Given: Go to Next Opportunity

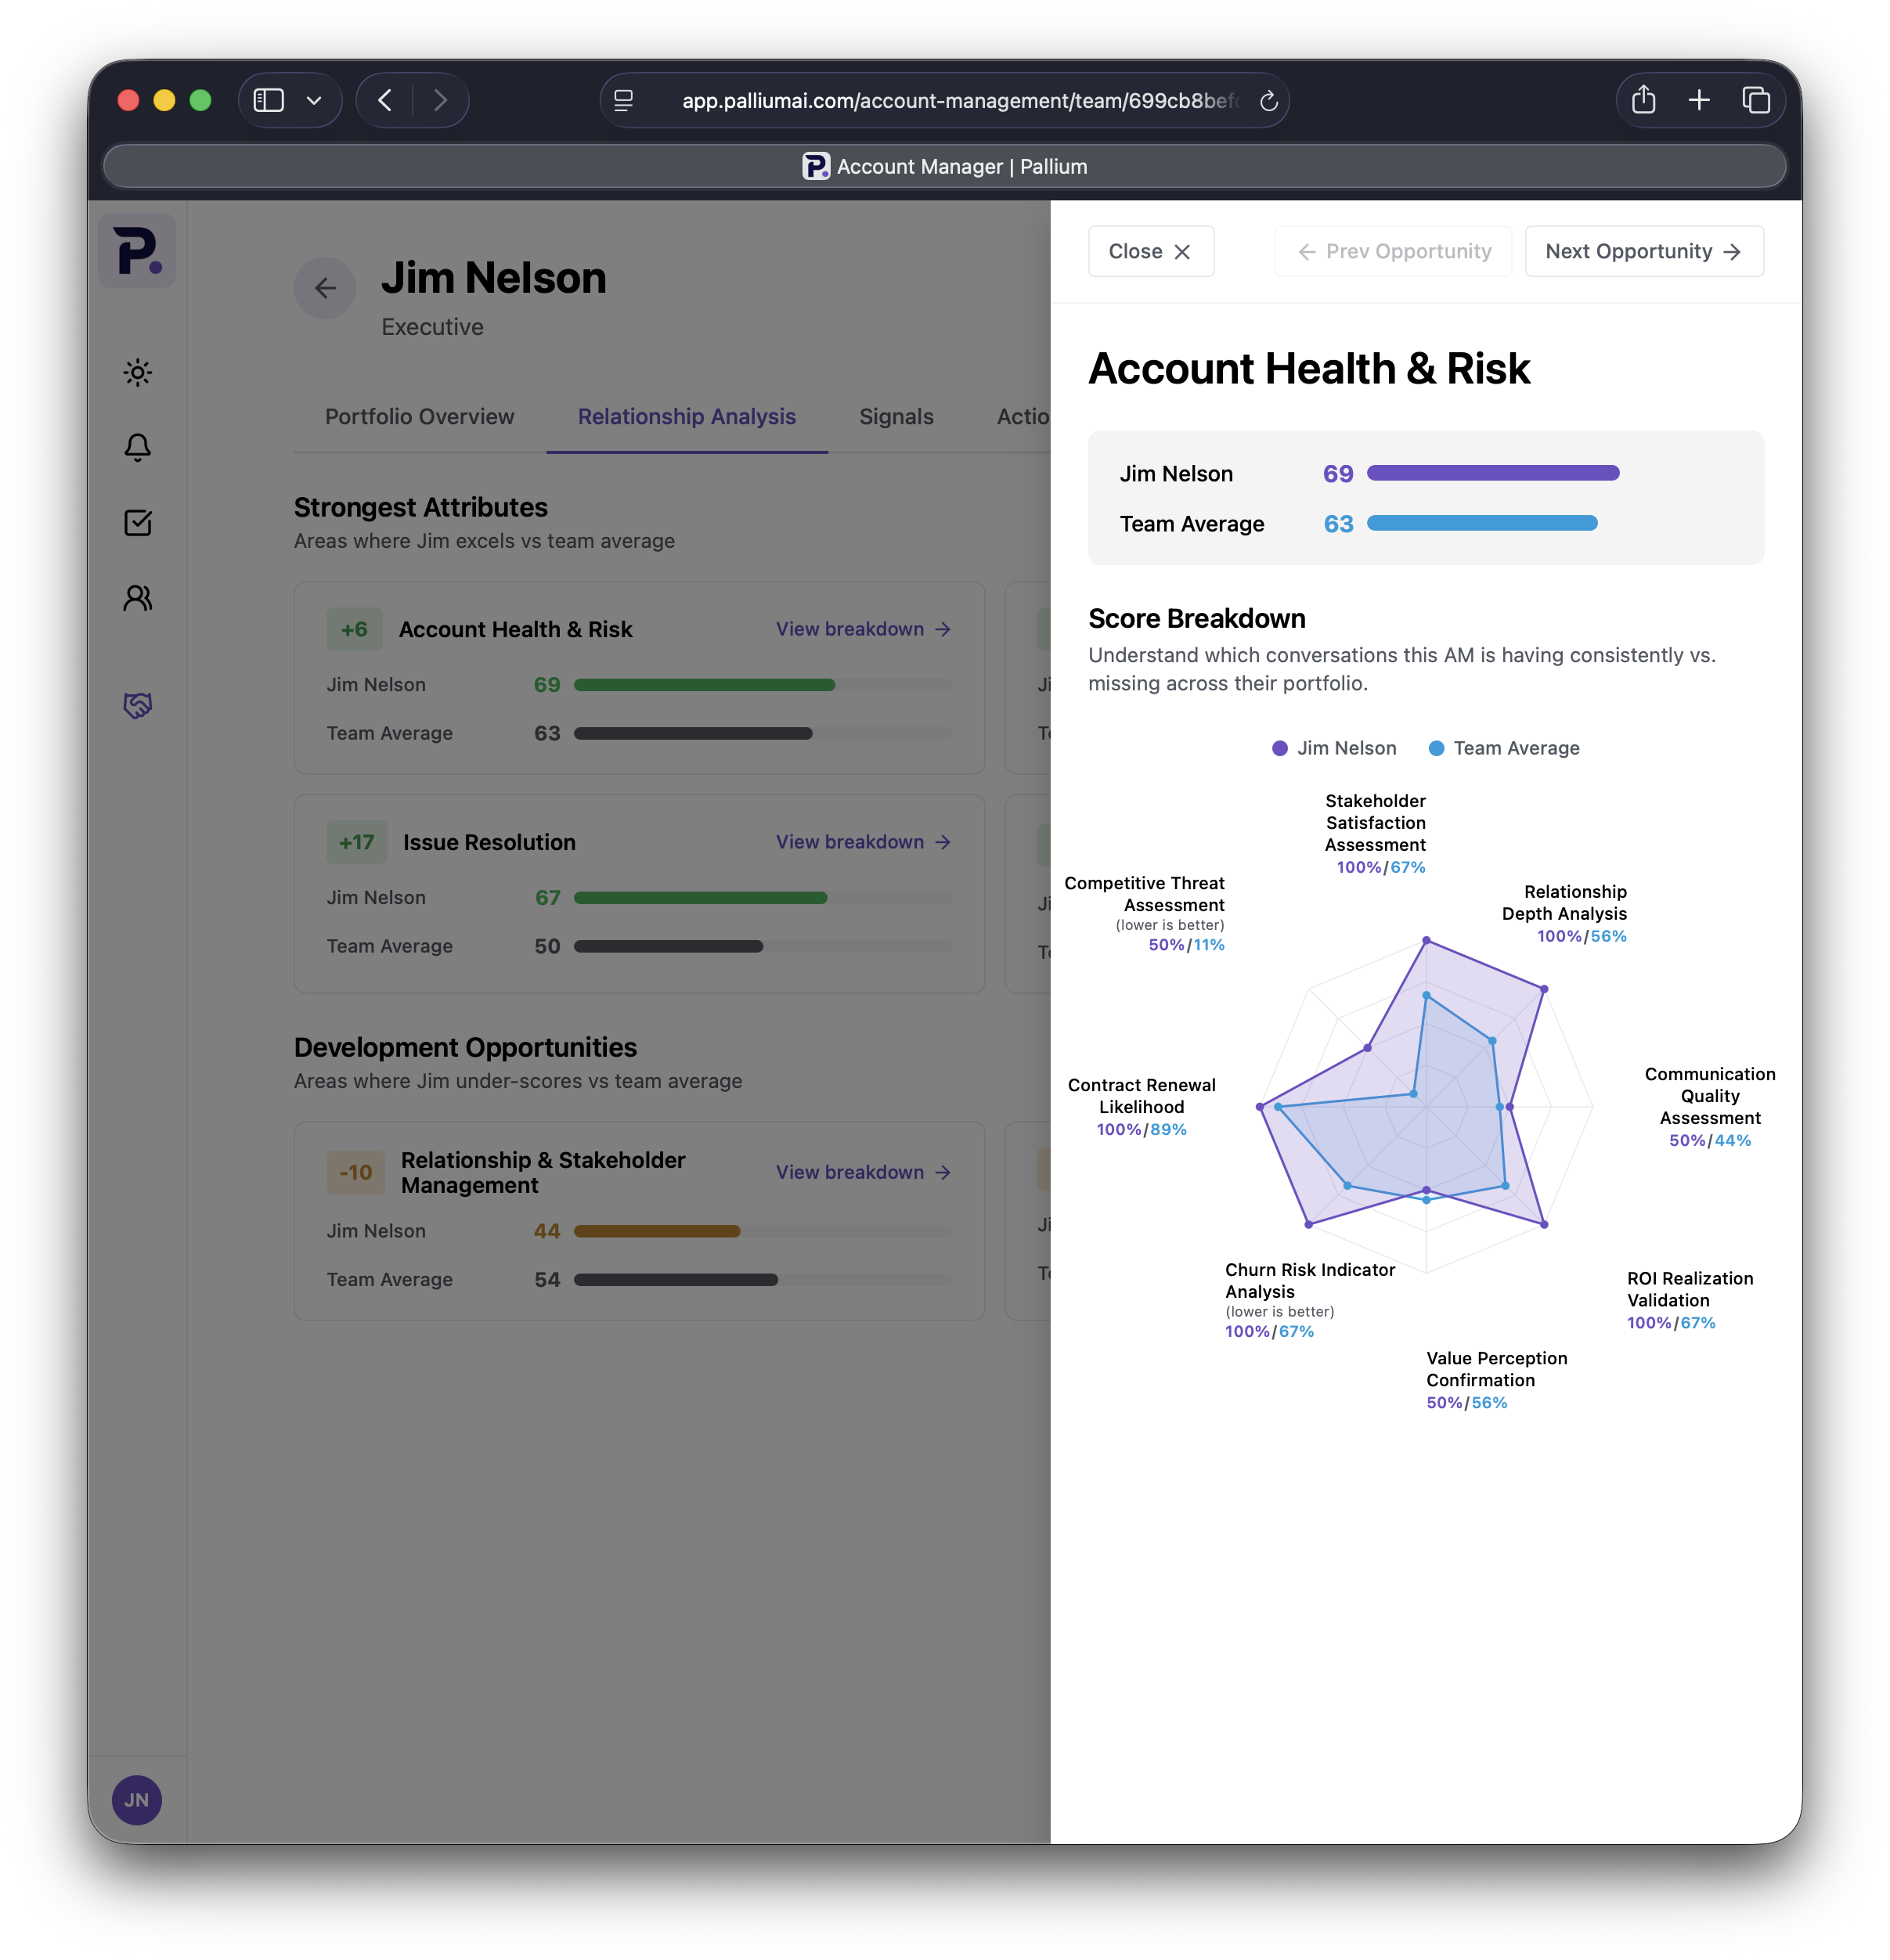Looking at the screenshot, I should click(x=1643, y=251).
